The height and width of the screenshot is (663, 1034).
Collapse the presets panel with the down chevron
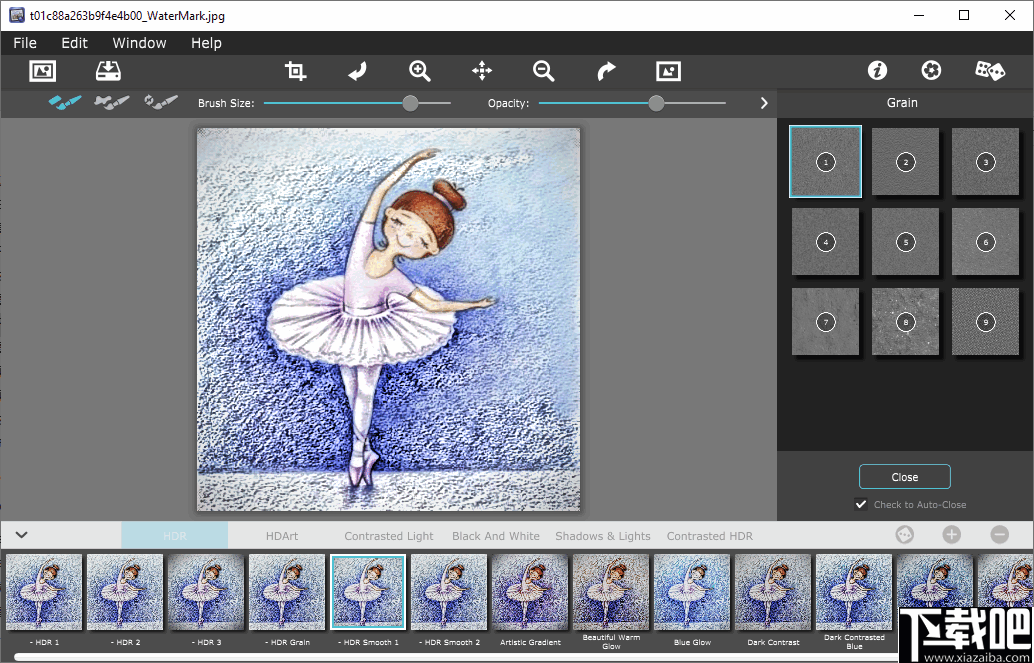22,535
